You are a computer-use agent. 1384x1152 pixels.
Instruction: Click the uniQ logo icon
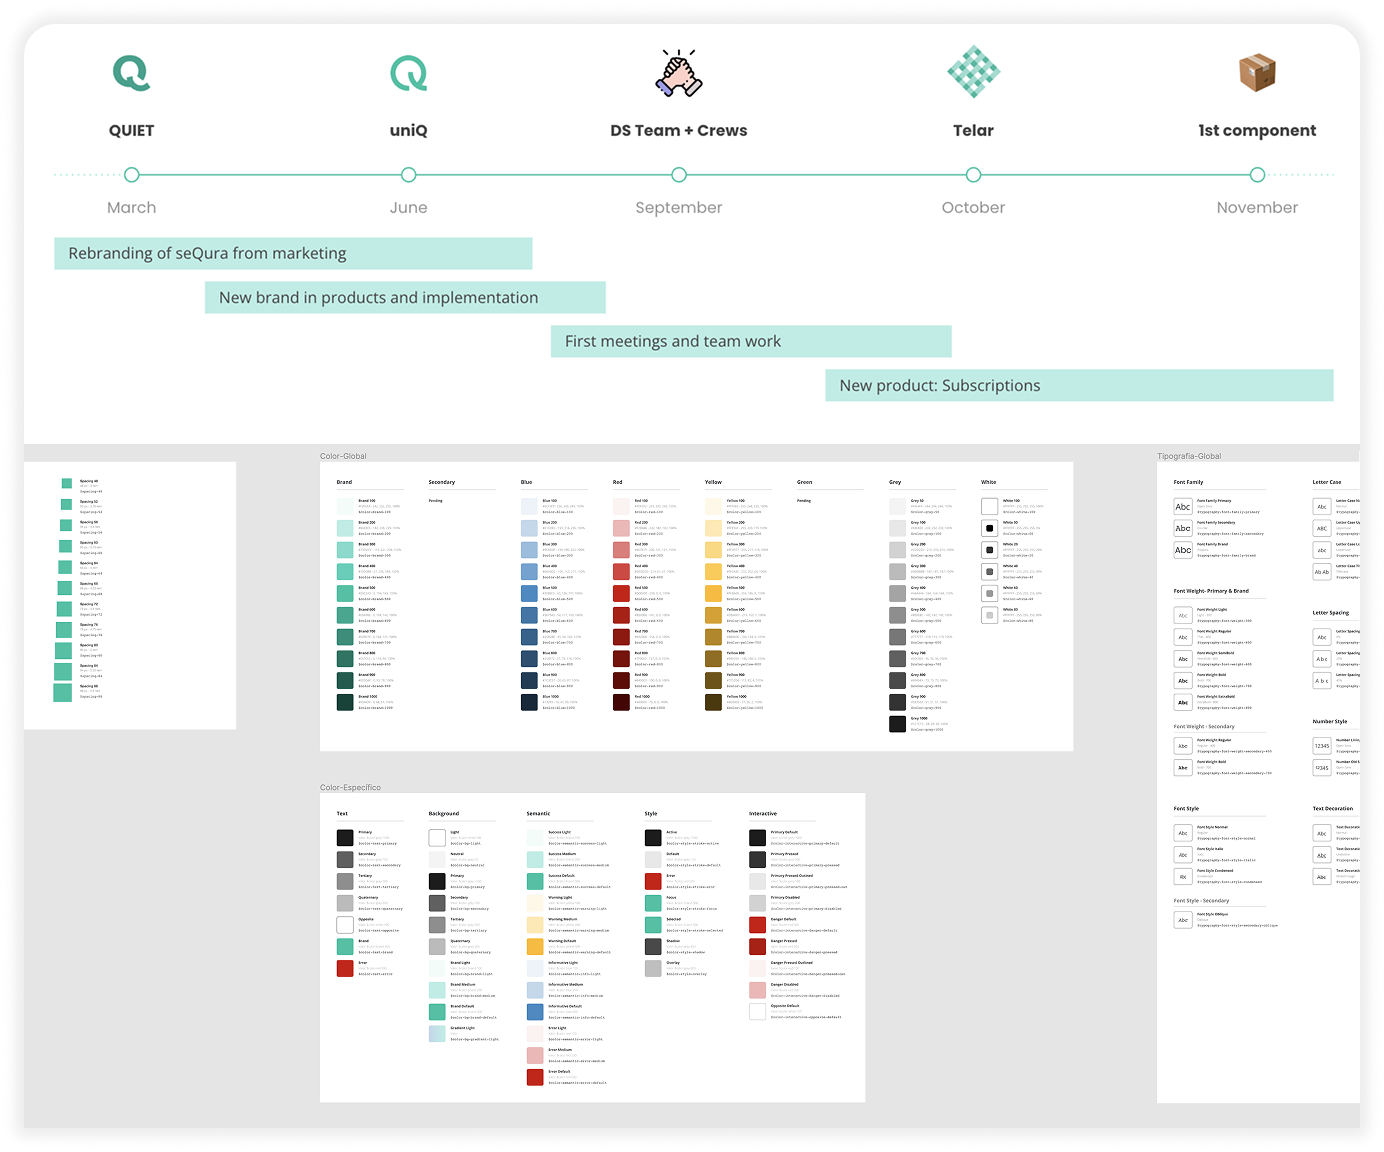(408, 73)
